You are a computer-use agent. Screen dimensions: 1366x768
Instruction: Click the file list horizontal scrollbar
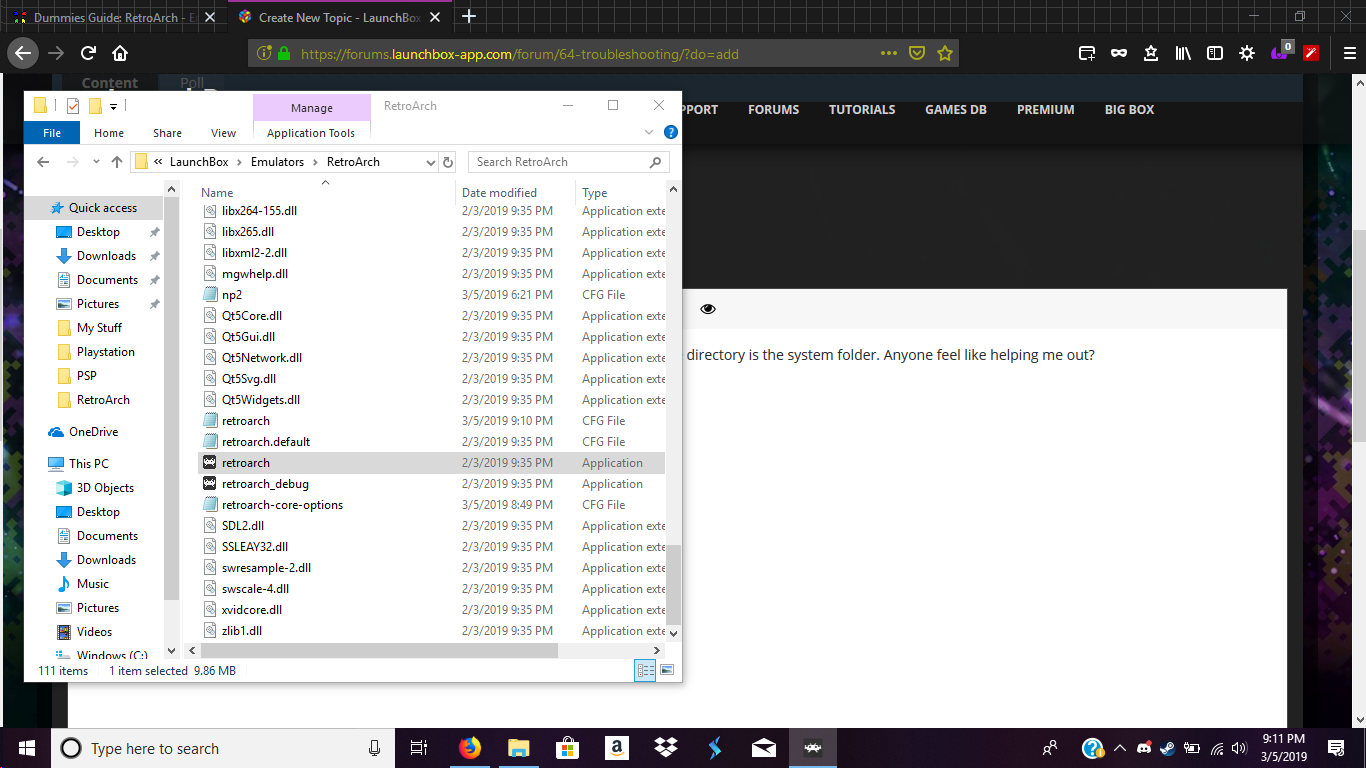click(x=379, y=651)
